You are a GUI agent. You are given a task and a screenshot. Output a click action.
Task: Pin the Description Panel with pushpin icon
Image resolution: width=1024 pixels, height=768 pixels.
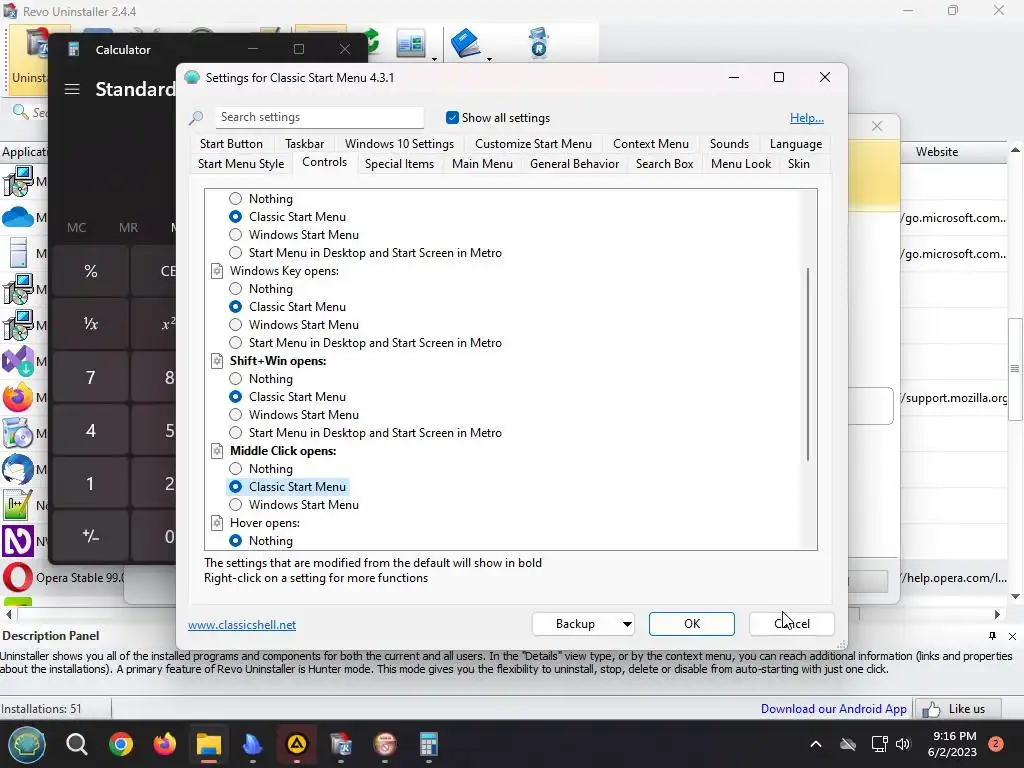[993, 636]
